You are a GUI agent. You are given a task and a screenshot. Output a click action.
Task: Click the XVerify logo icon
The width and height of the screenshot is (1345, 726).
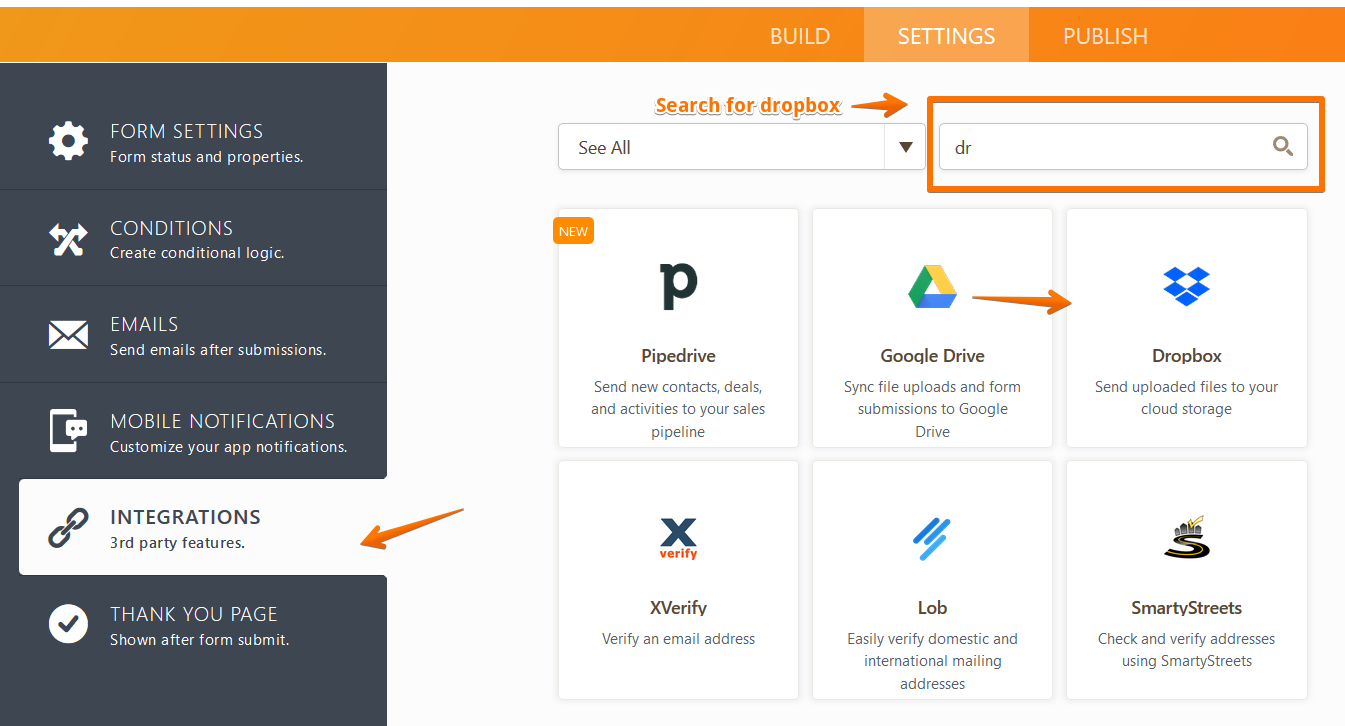coord(678,538)
